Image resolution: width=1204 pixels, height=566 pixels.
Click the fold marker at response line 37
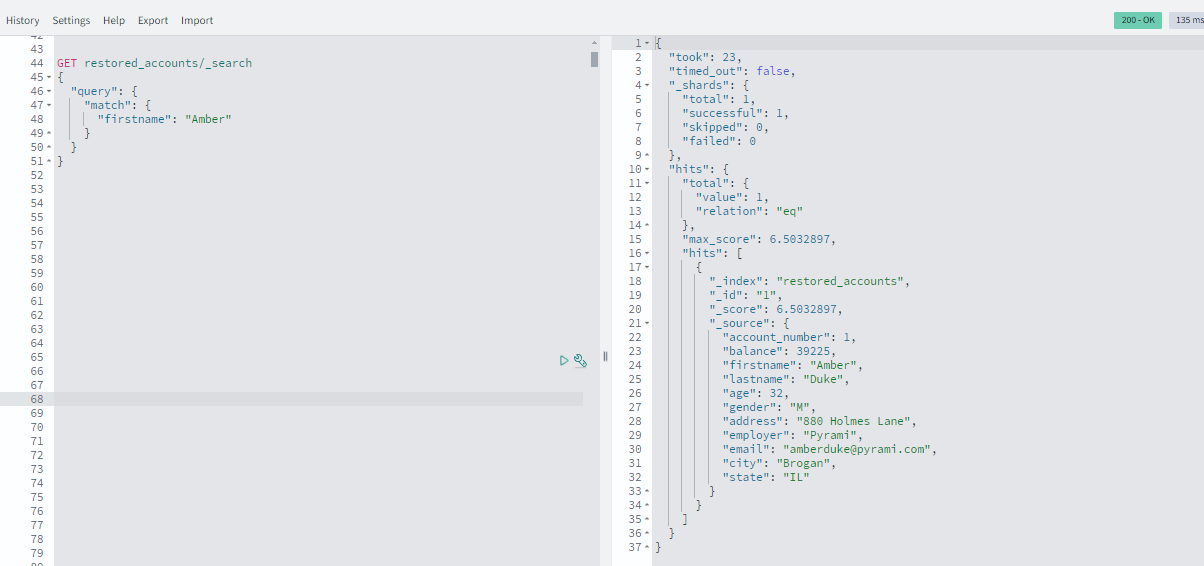(646, 547)
